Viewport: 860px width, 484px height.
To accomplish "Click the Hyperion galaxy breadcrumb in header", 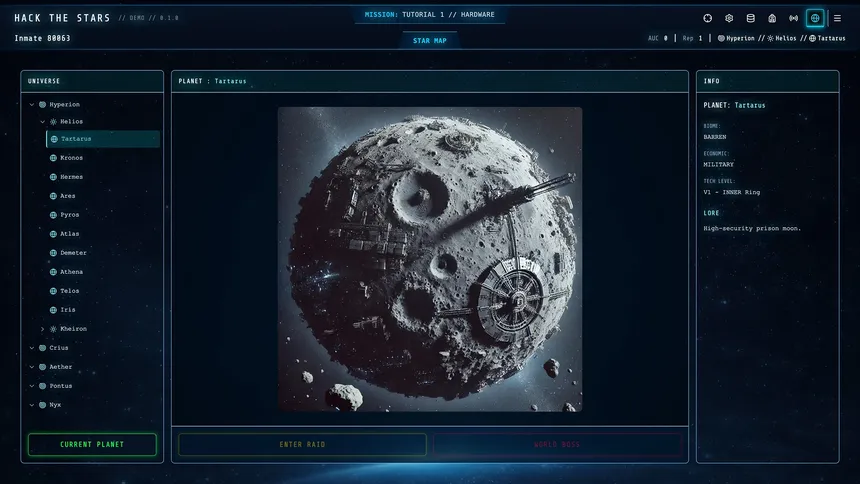I will click(736, 38).
